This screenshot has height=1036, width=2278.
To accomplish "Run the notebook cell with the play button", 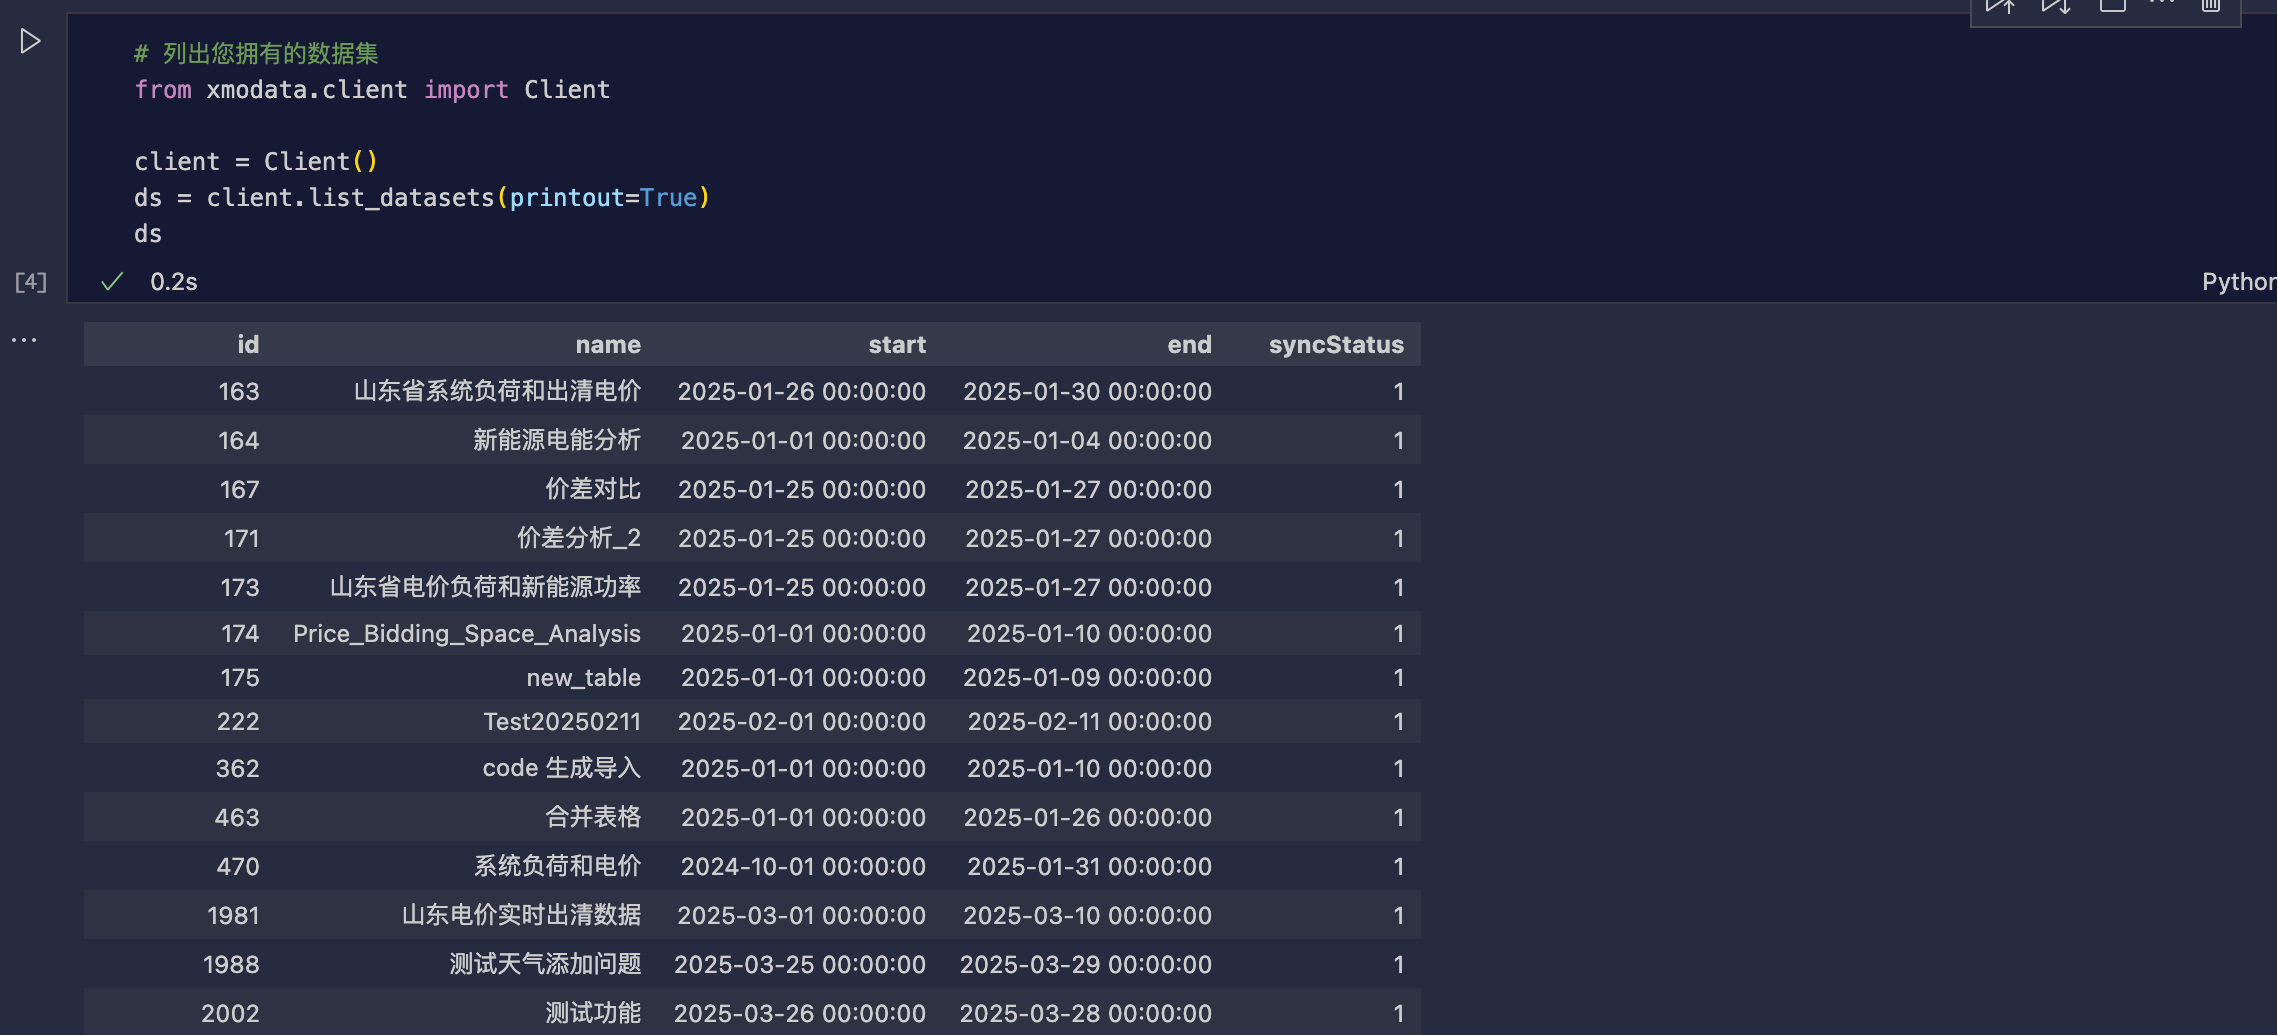I will [30, 41].
